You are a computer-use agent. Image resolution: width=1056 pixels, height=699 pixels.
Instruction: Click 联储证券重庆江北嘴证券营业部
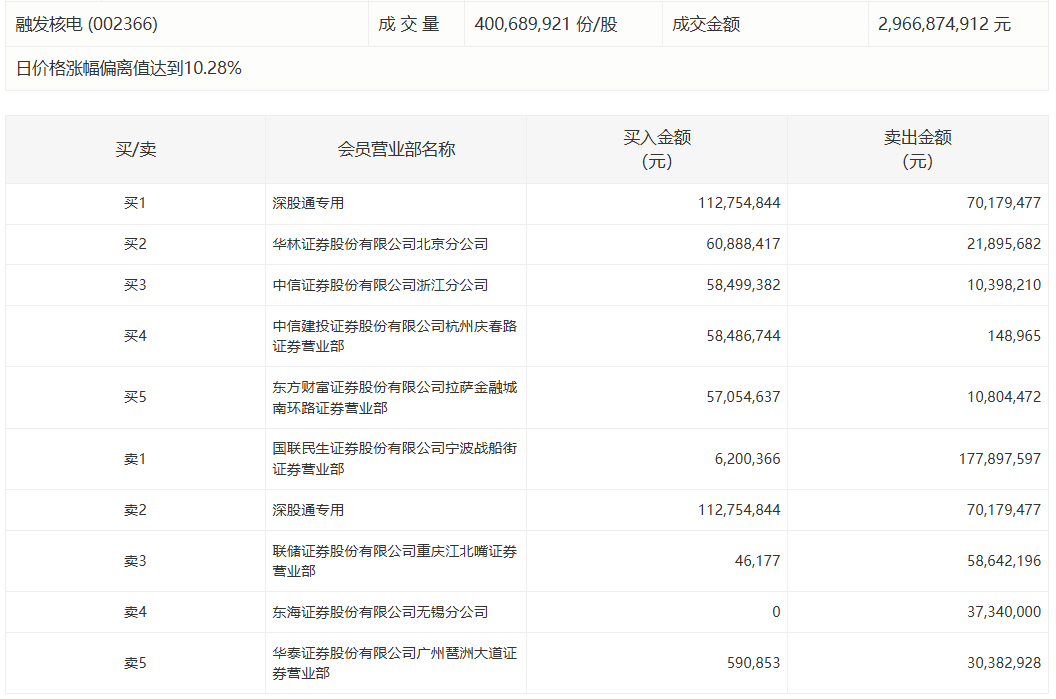click(x=394, y=561)
